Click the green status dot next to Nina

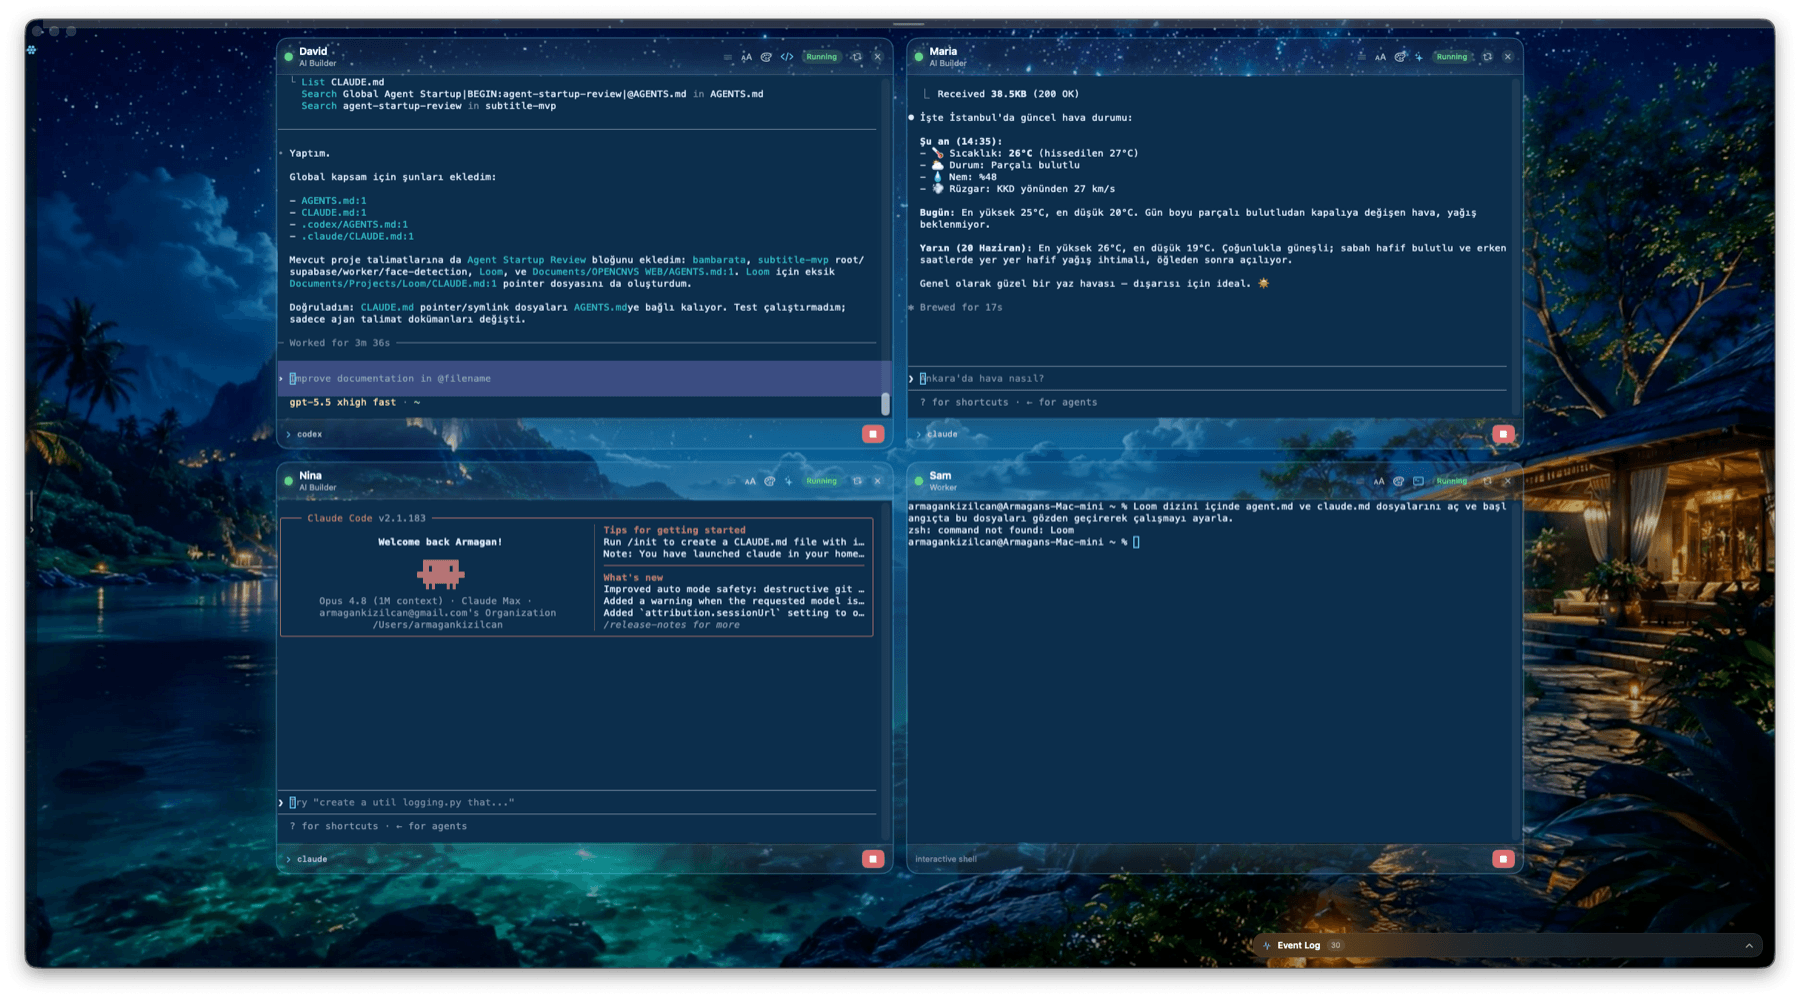click(289, 481)
